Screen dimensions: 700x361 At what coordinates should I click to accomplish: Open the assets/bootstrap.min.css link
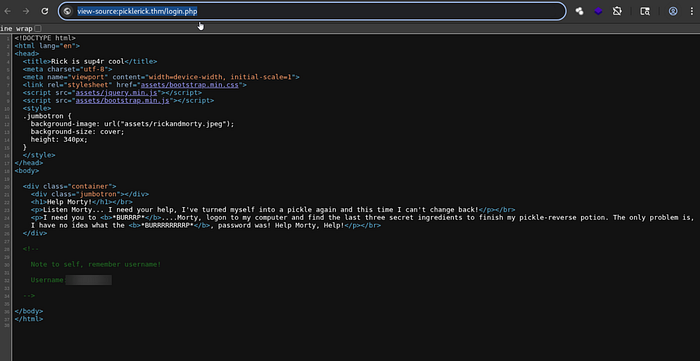point(190,85)
